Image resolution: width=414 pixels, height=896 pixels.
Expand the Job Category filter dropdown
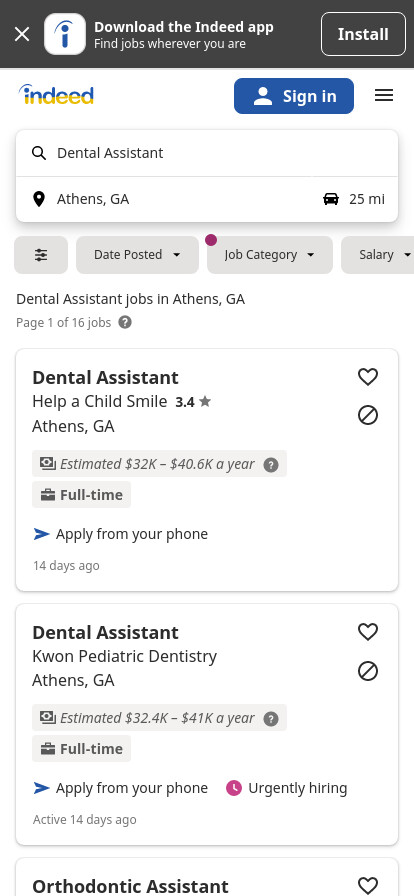pyautogui.click(x=270, y=255)
